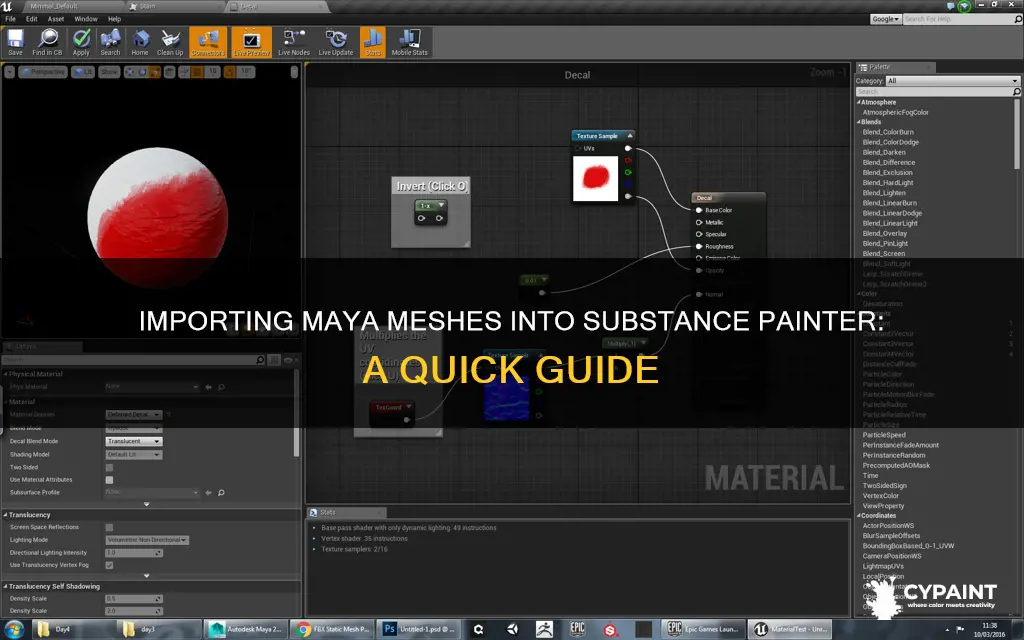
Task: Open Autodesk Maya from the taskbar
Action: (246, 630)
